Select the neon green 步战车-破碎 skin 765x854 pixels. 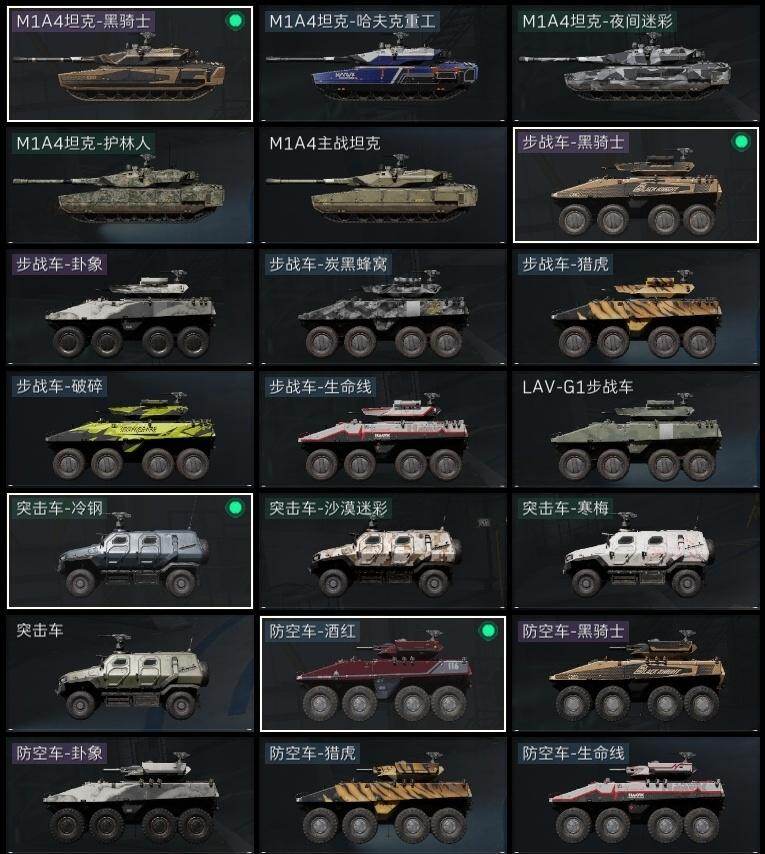pos(130,429)
